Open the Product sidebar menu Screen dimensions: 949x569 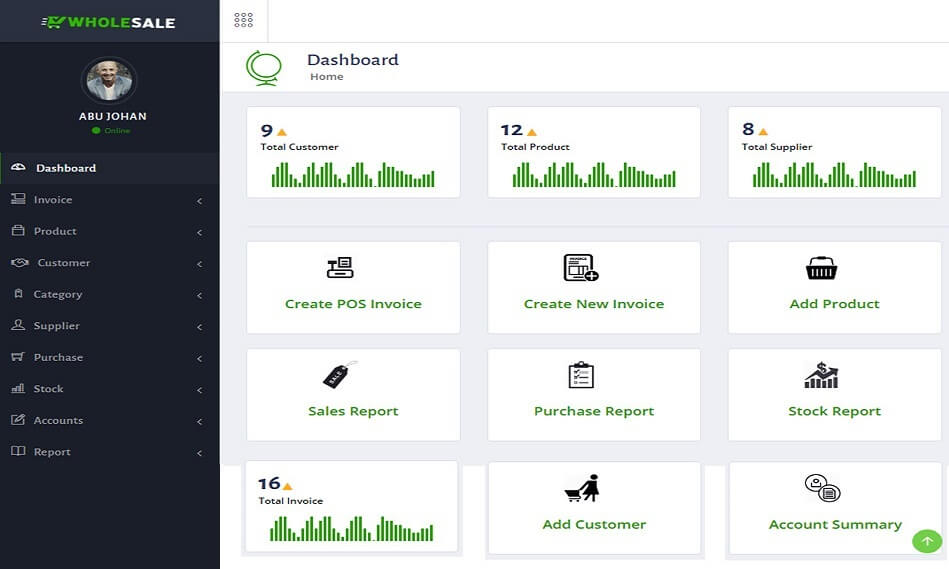click(x=110, y=231)
